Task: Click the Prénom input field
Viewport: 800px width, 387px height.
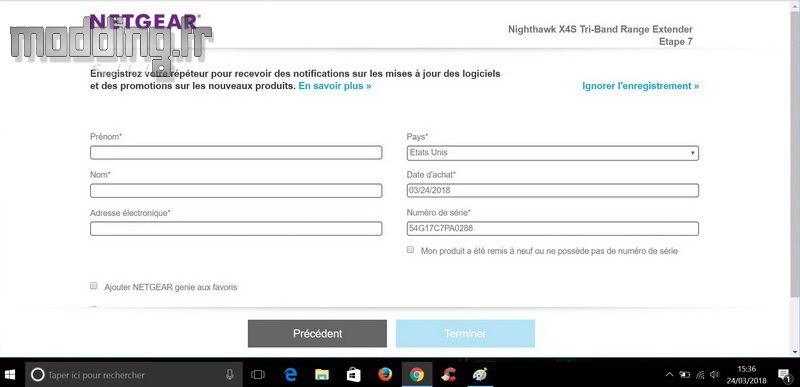Action: [236, 152]
